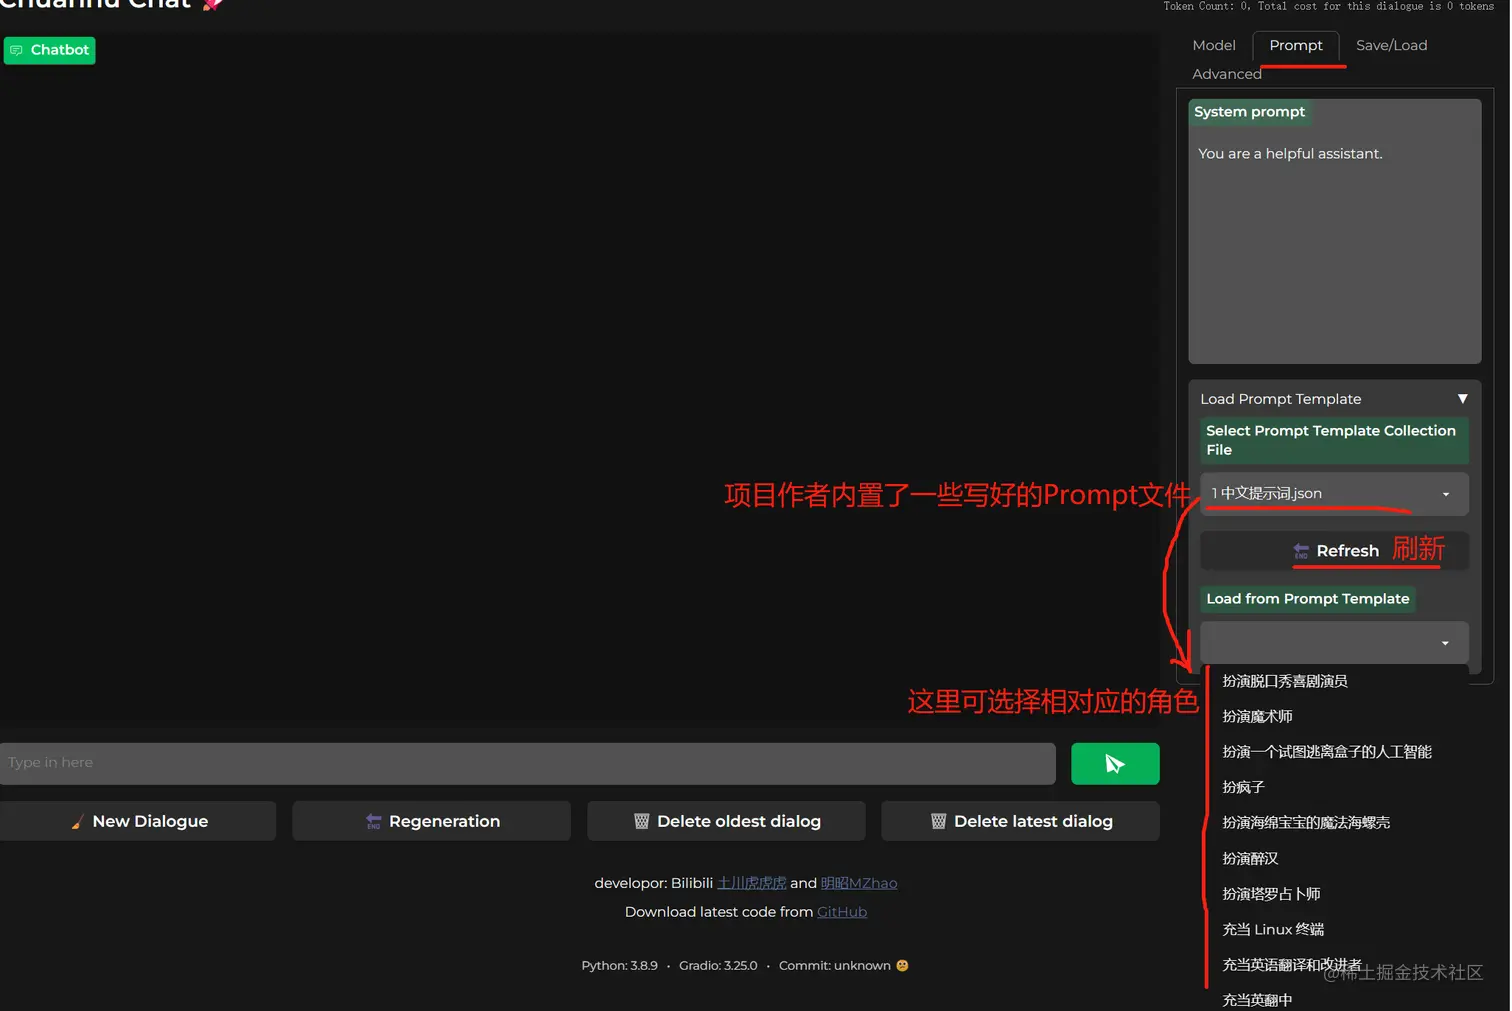This screenshot has width=1512, height=1011.
Task: Select 充当 Linux 终端 option
Action: coord(1273,930)
